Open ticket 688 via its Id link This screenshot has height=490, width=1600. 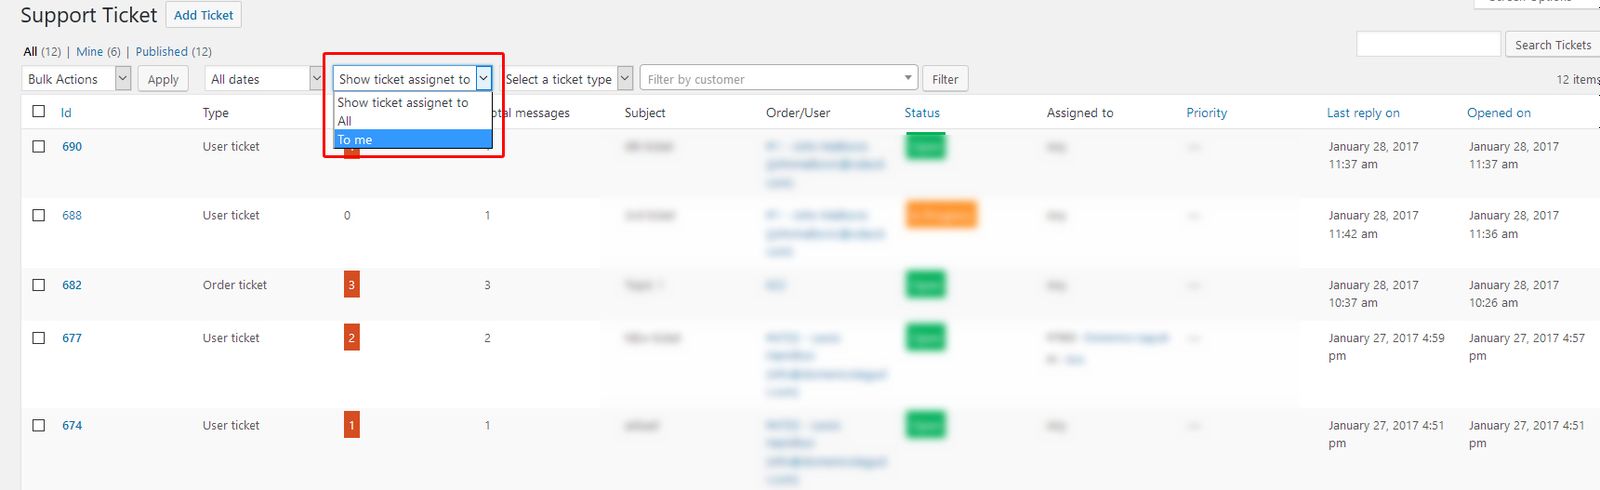72,215
